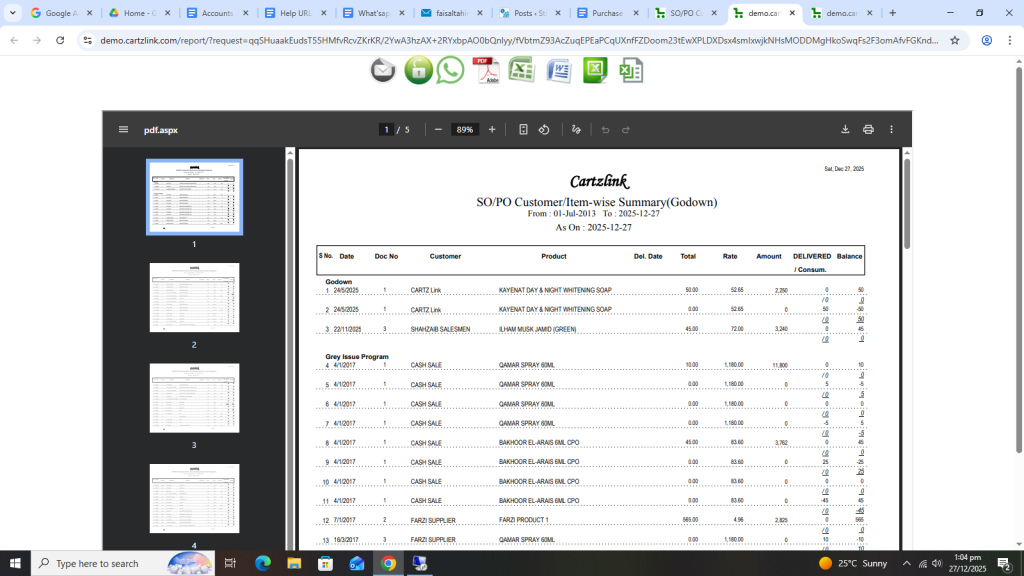Export report as Adobe PDF icon
Viewport: 1024px width, 576px height.
click(486, 70)
